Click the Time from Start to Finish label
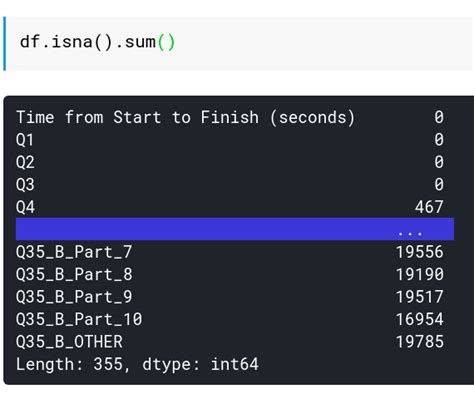Image resolution: width=474 pixels, height=394 pixels. (185, 118)
